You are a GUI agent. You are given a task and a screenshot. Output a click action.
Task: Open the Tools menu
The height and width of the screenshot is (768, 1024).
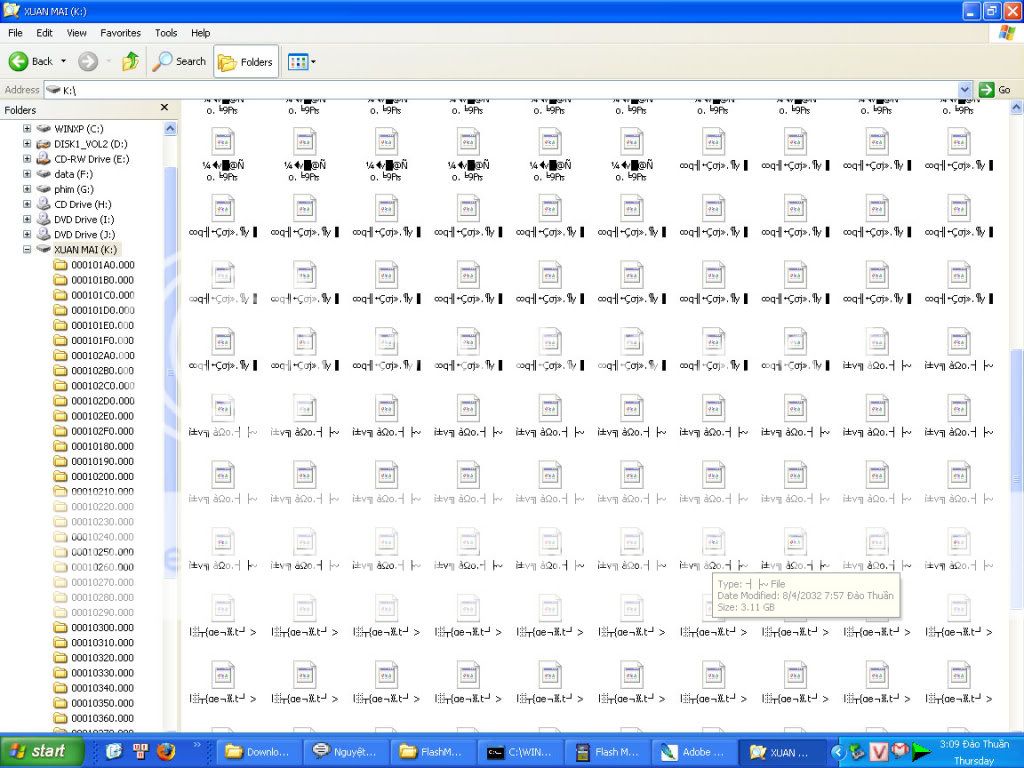point(166,33)
